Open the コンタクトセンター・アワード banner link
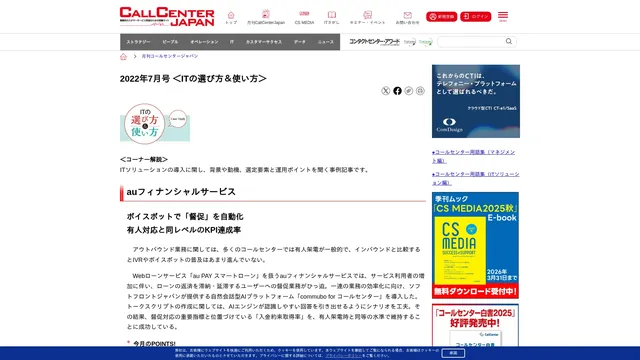This screenshot has width=640, height=360. (374, 42)
